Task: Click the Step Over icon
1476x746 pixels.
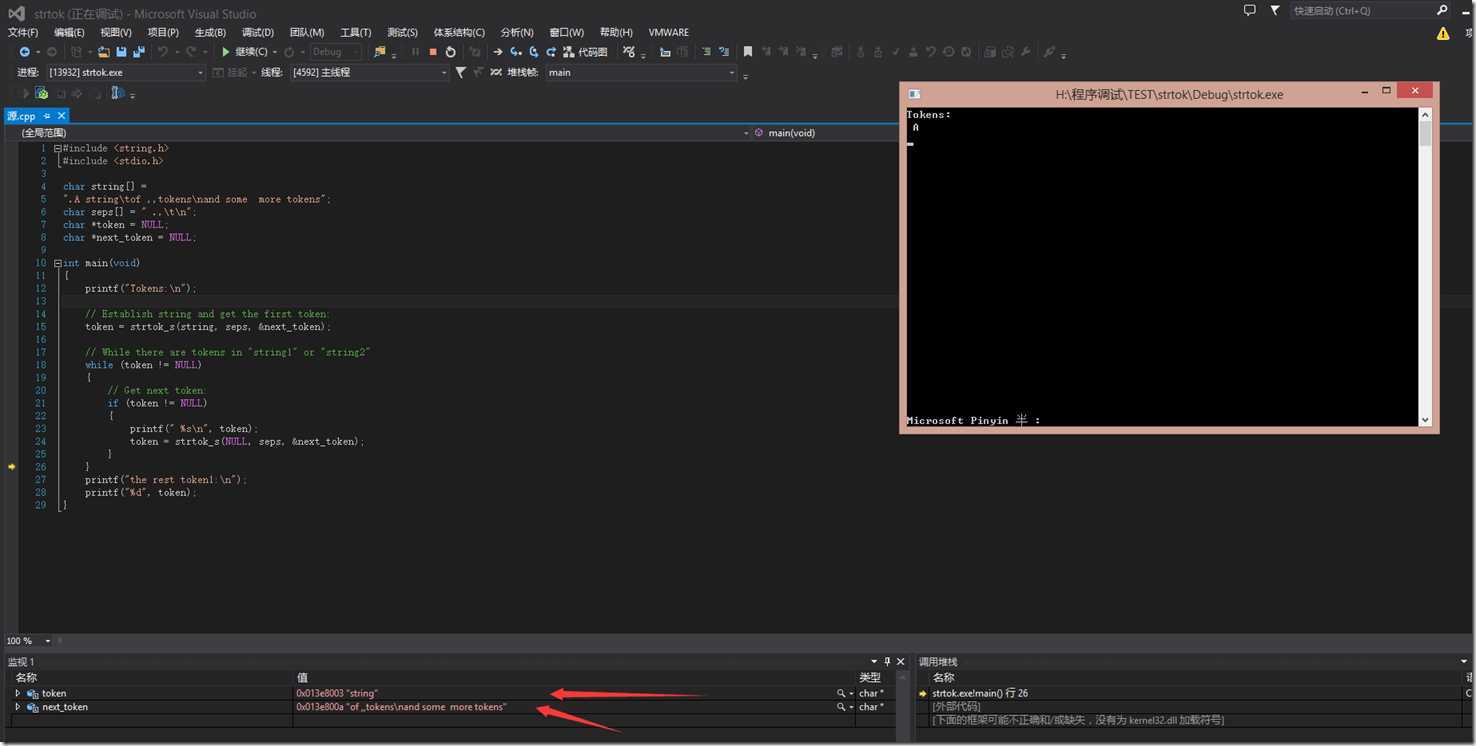Action: (x=534, y=52)
